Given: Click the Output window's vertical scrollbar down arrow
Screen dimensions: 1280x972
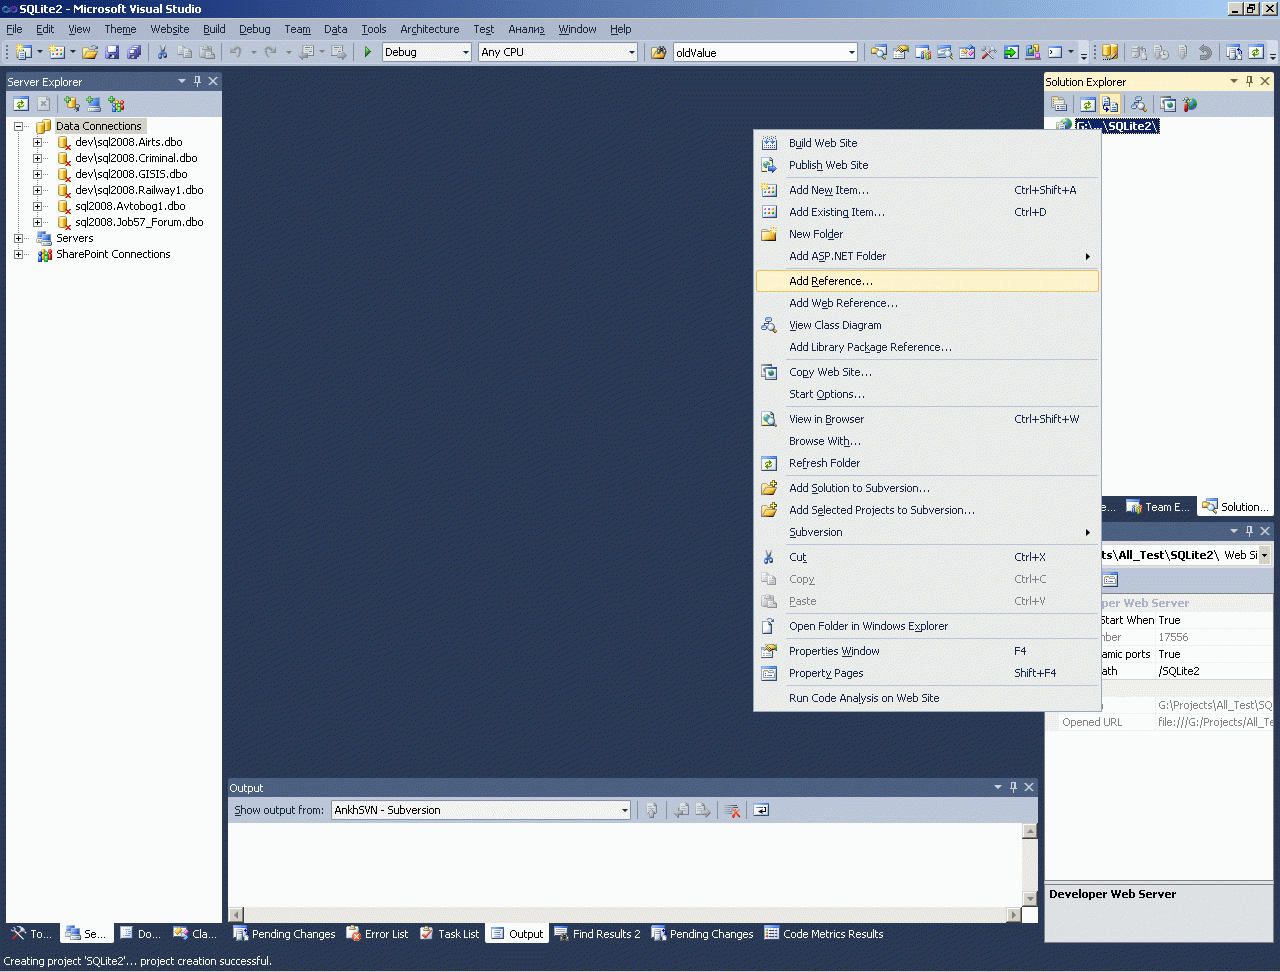Looking at the screenshot, I should 1030,899.
